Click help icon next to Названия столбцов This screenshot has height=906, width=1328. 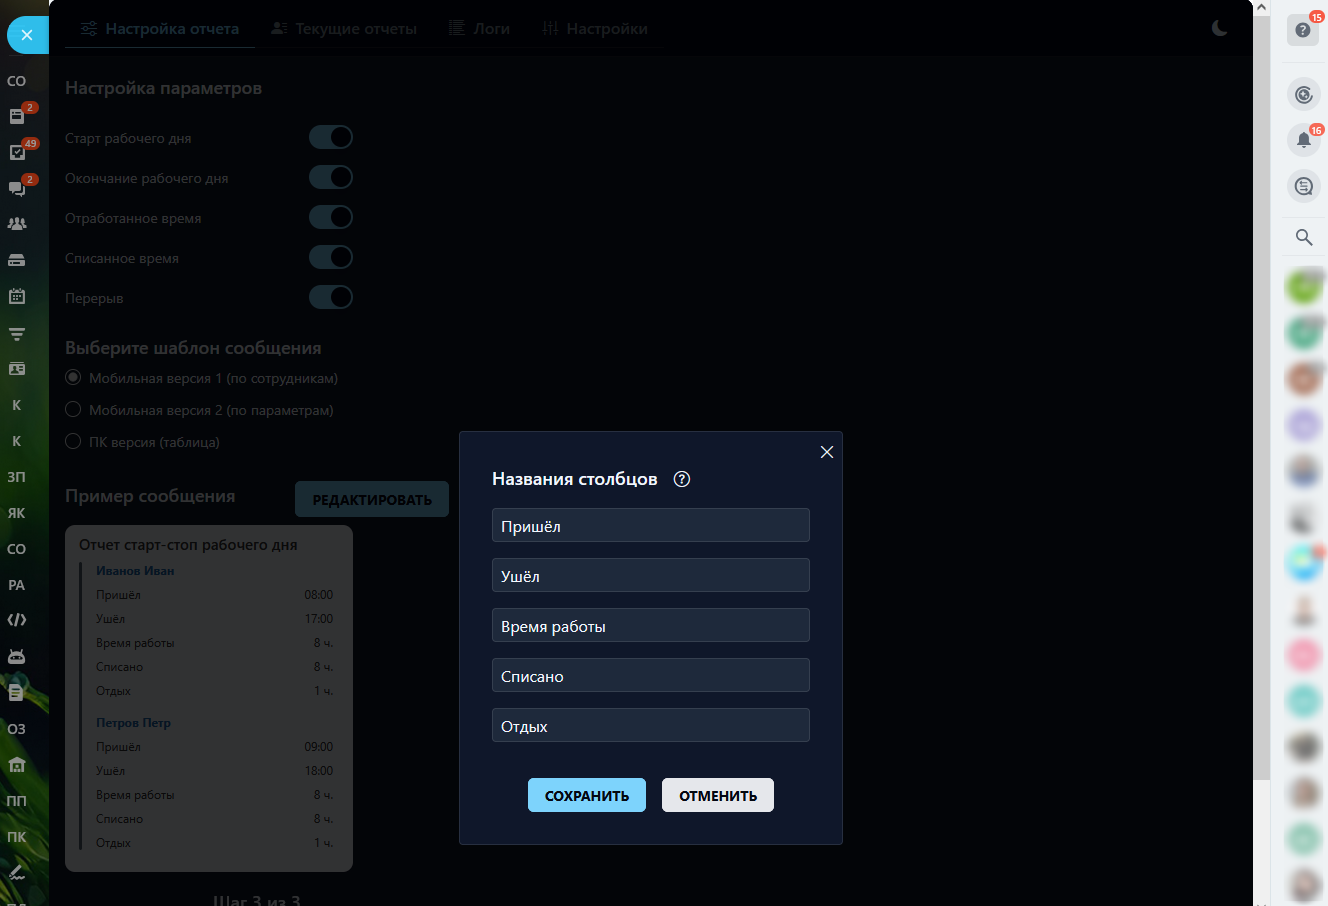click(682, 479)
